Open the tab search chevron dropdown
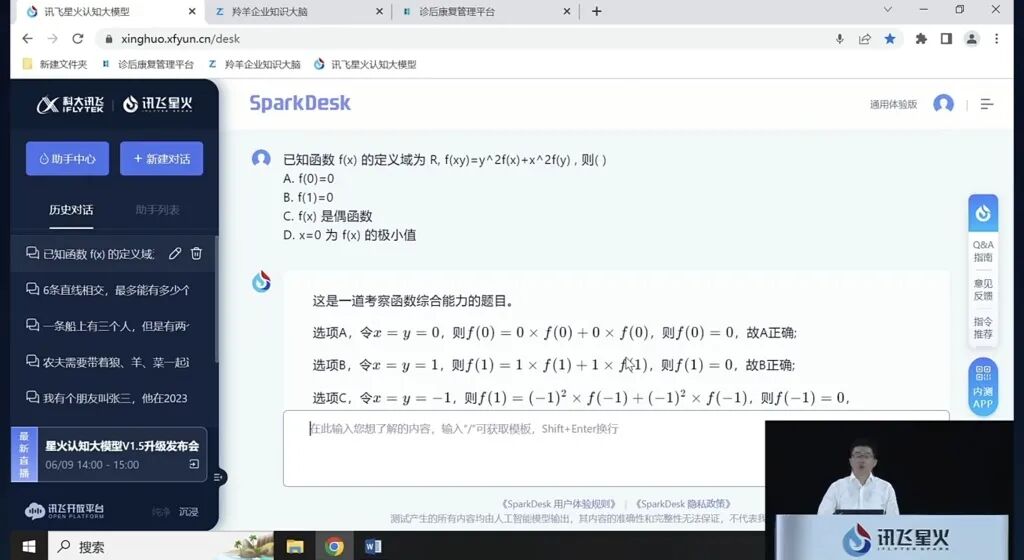Viewport: 1024px width, 560px height. pos(888,9)
